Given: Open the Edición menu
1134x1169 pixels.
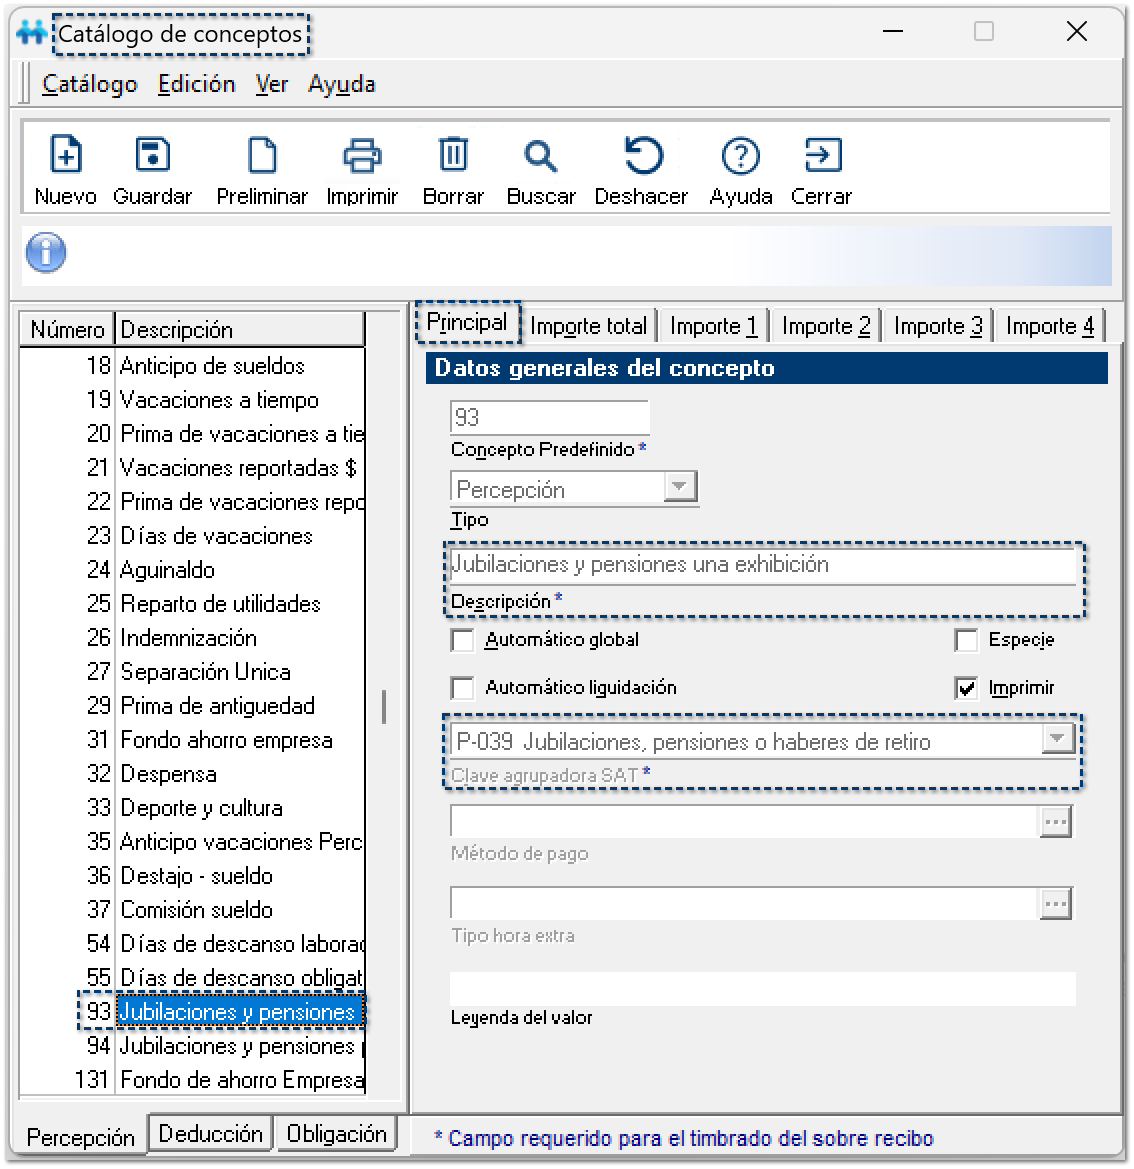Looking at the screenshot, I should tap(196, 84).
